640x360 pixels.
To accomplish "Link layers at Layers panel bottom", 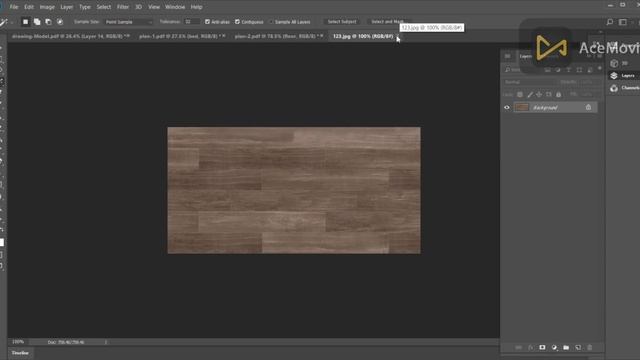I will point(518,348).
